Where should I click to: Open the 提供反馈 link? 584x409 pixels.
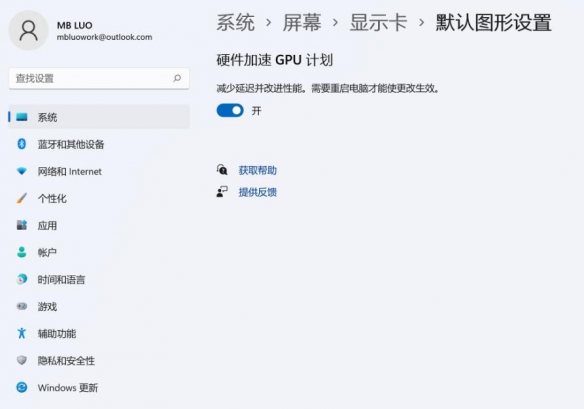pyautogui.click(x=257, y=192)
